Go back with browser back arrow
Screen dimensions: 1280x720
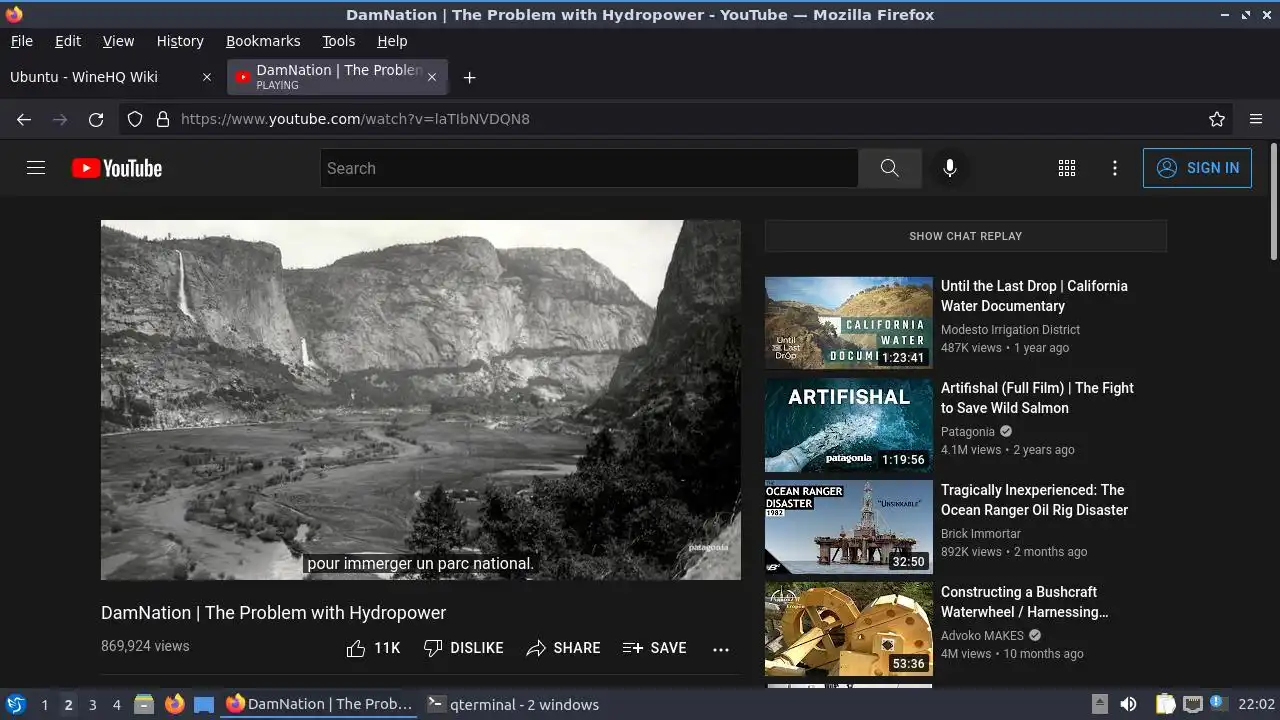tap(24, 119)
